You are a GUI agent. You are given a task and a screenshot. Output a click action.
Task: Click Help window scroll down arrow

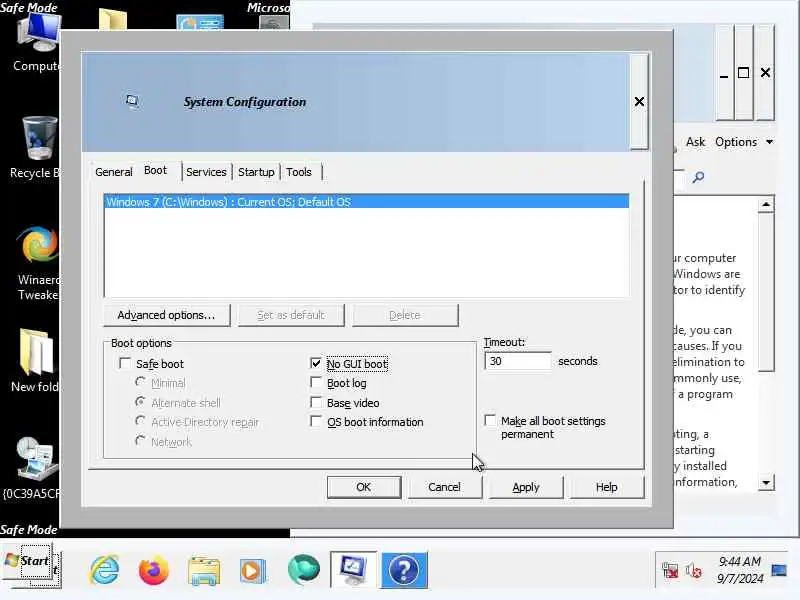766,482
